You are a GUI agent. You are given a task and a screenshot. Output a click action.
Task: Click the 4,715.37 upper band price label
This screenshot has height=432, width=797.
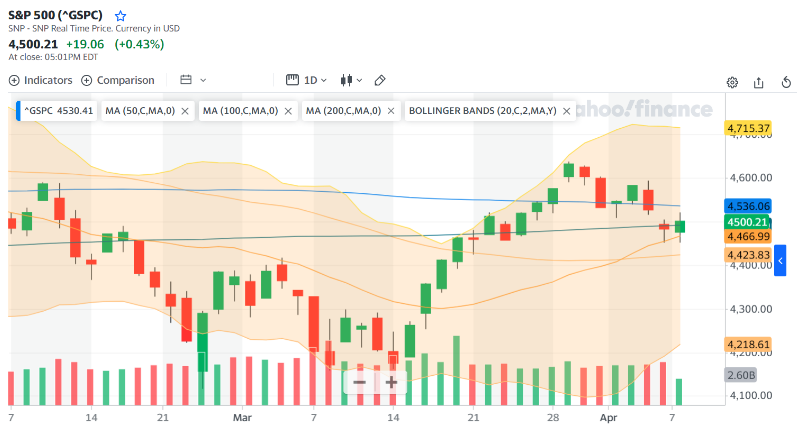pos(748,128)
